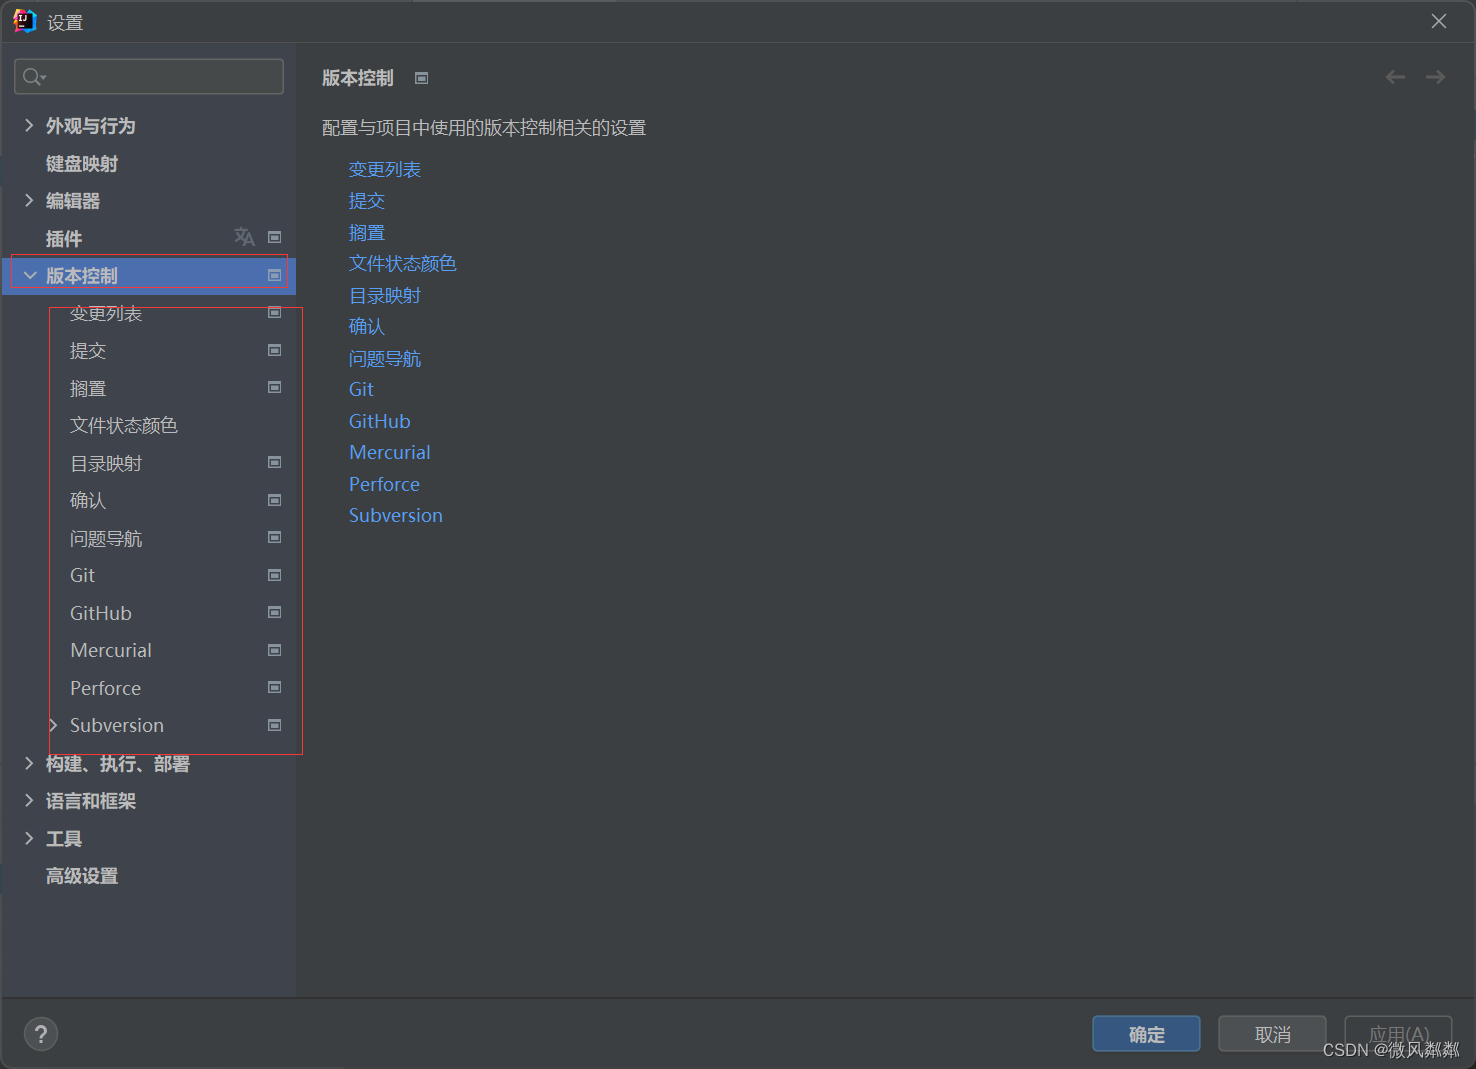Open the Git link in right panel

pyautogui.click(x=361, y=390)
